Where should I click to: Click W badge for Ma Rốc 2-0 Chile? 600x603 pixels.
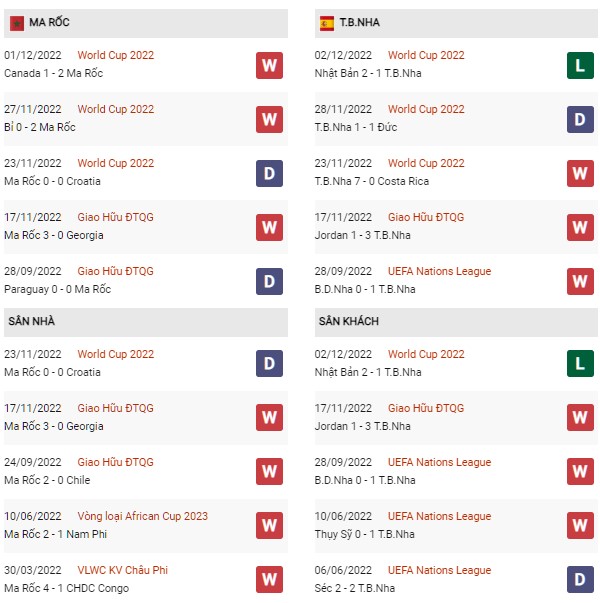269,471
